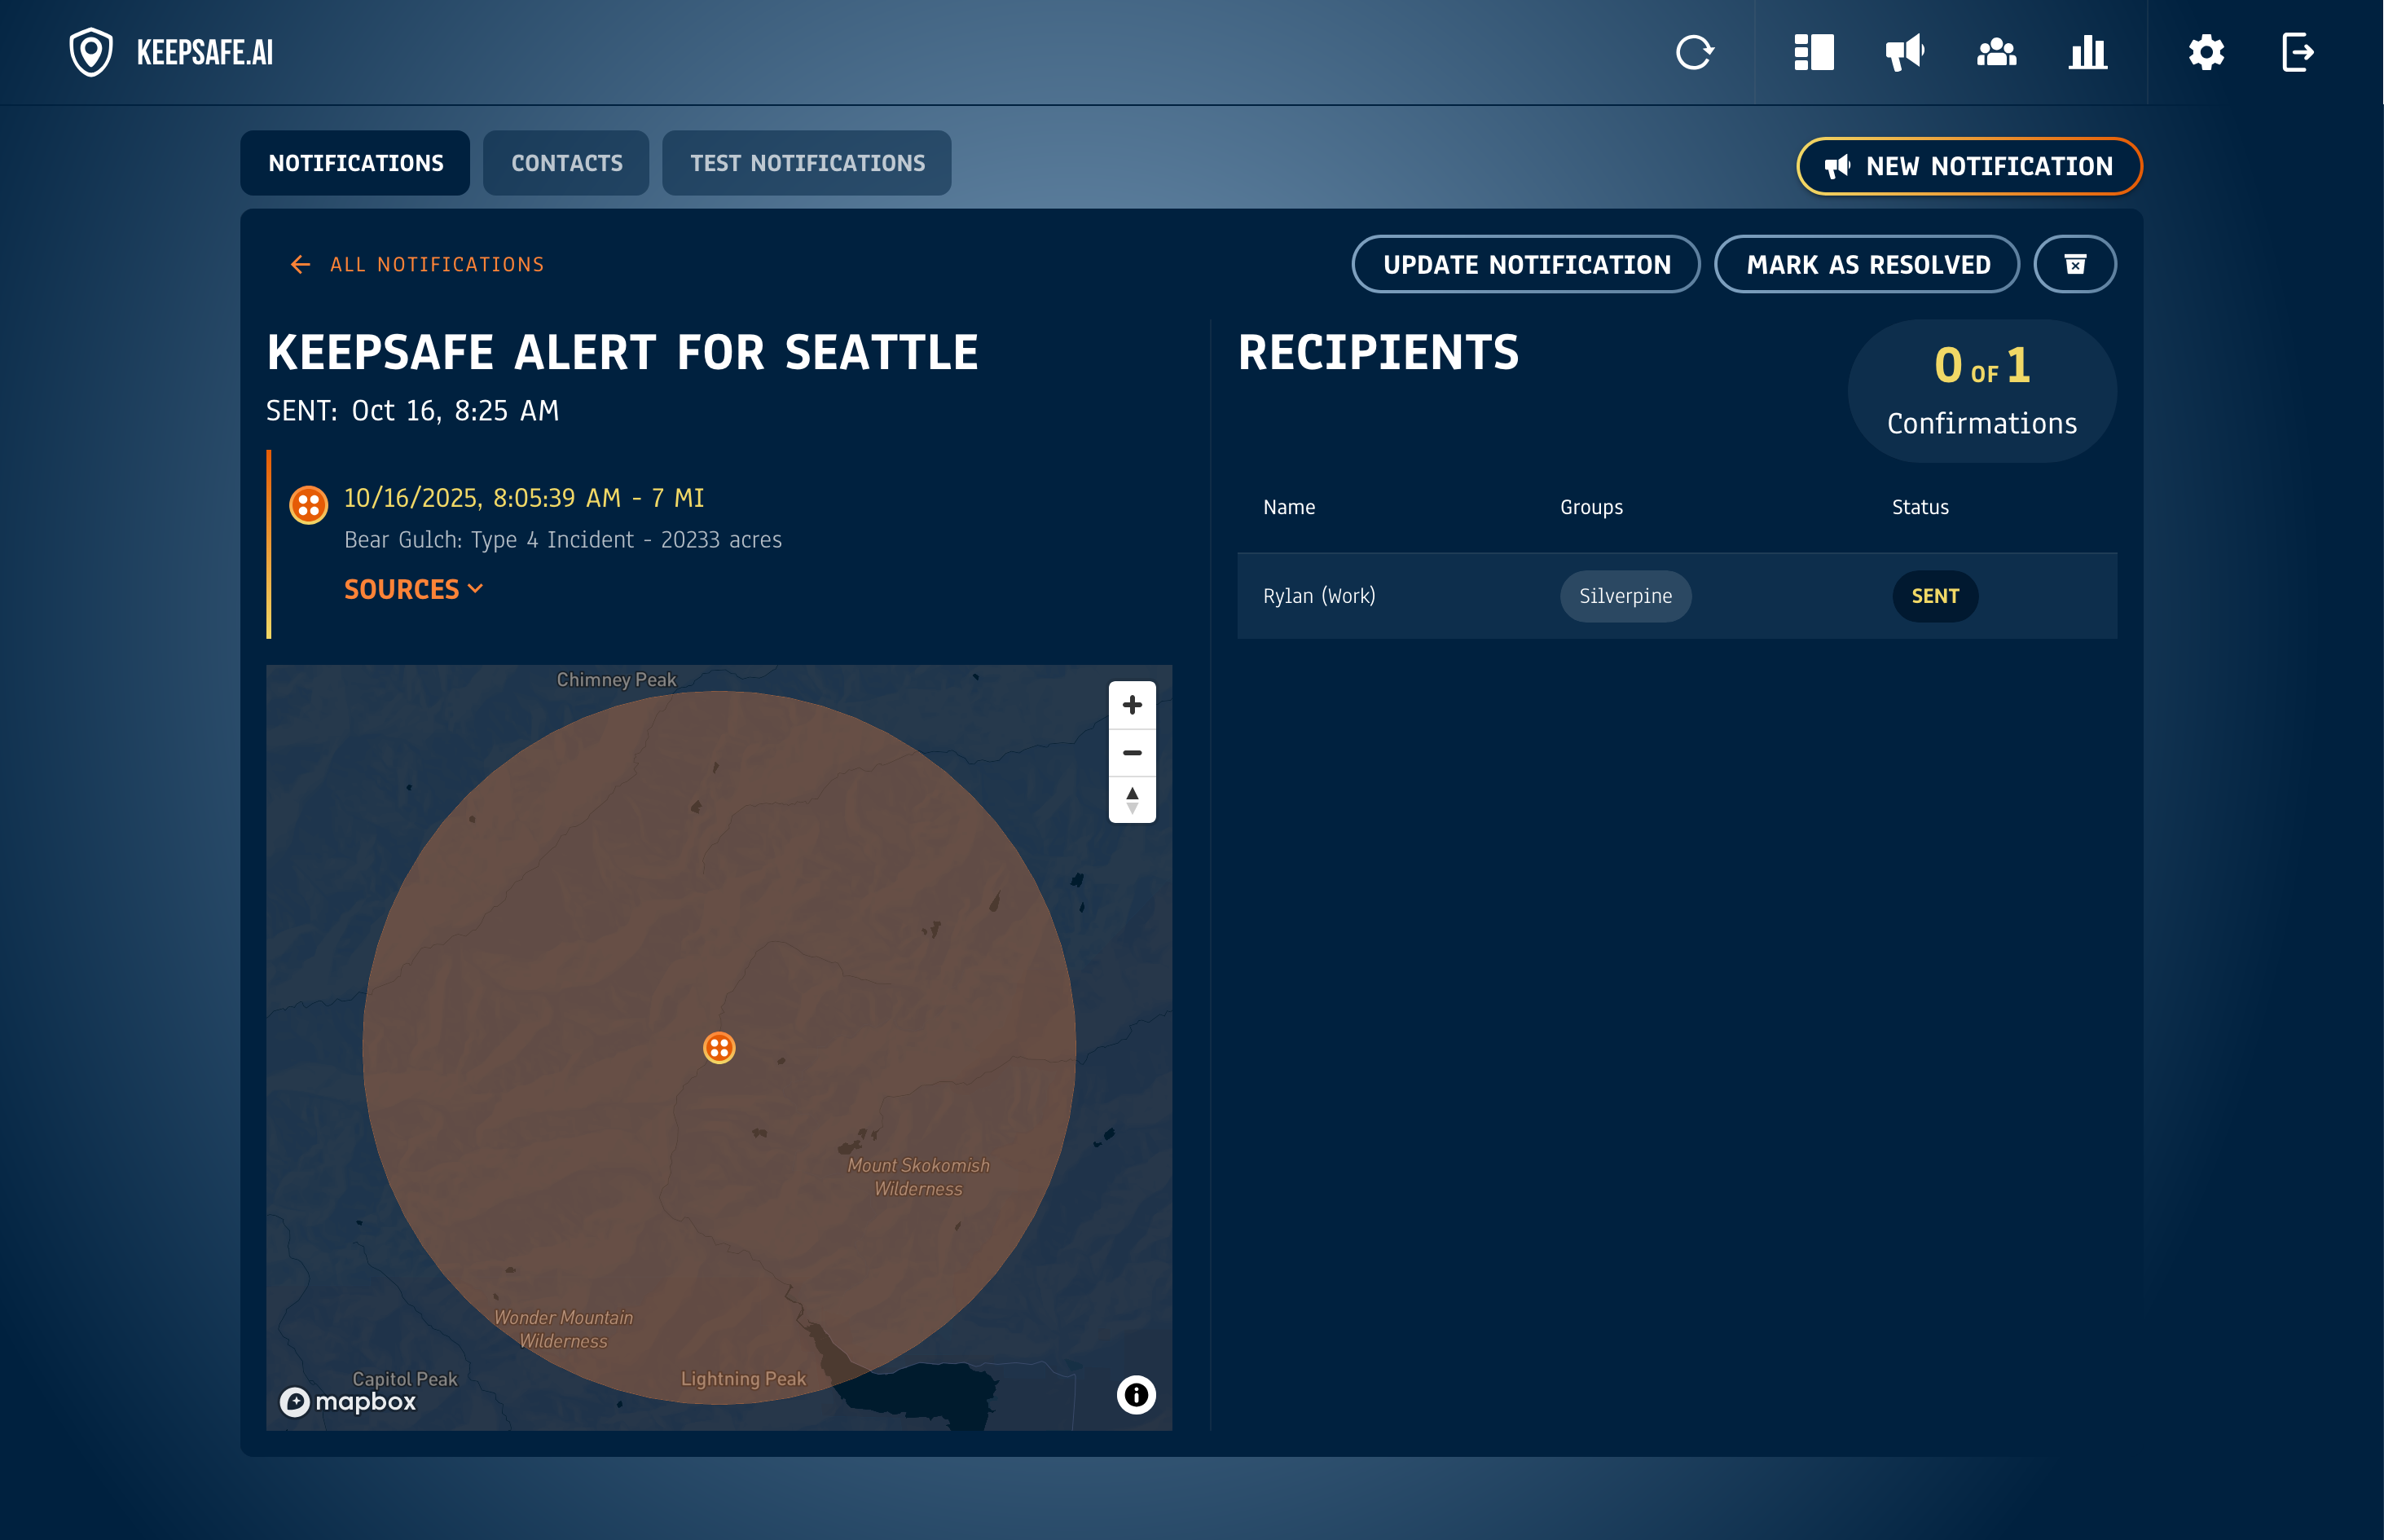The width and height of the screenshot is (2384, 1540).
Task: Click Update Notification button
Action: (x=1526, y=264)
